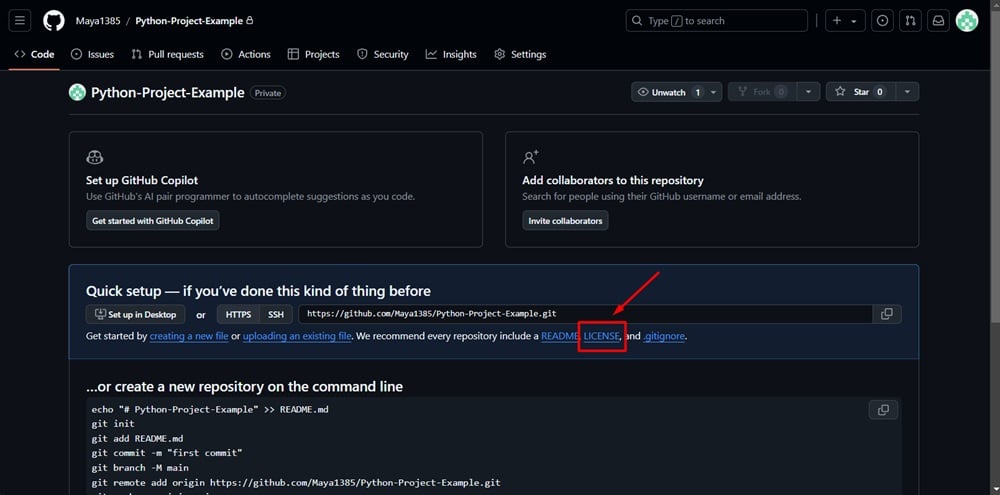Open the create new plus dropdown

tap(845, 20)
